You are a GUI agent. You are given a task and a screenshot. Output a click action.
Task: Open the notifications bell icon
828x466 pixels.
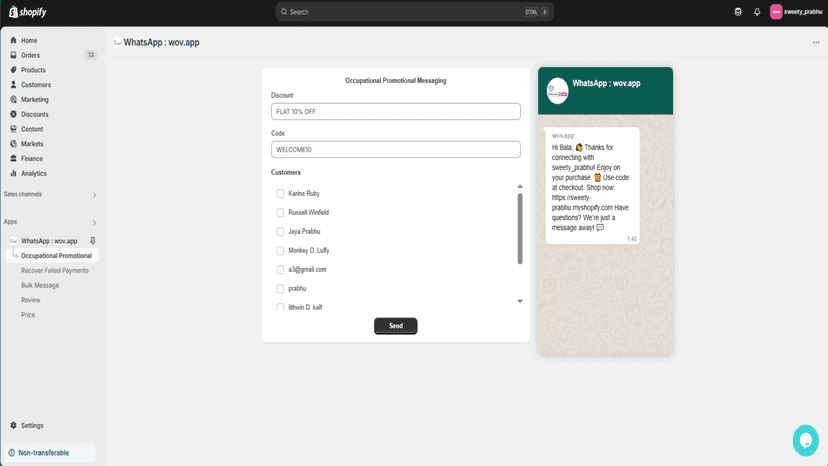[757, 12]
